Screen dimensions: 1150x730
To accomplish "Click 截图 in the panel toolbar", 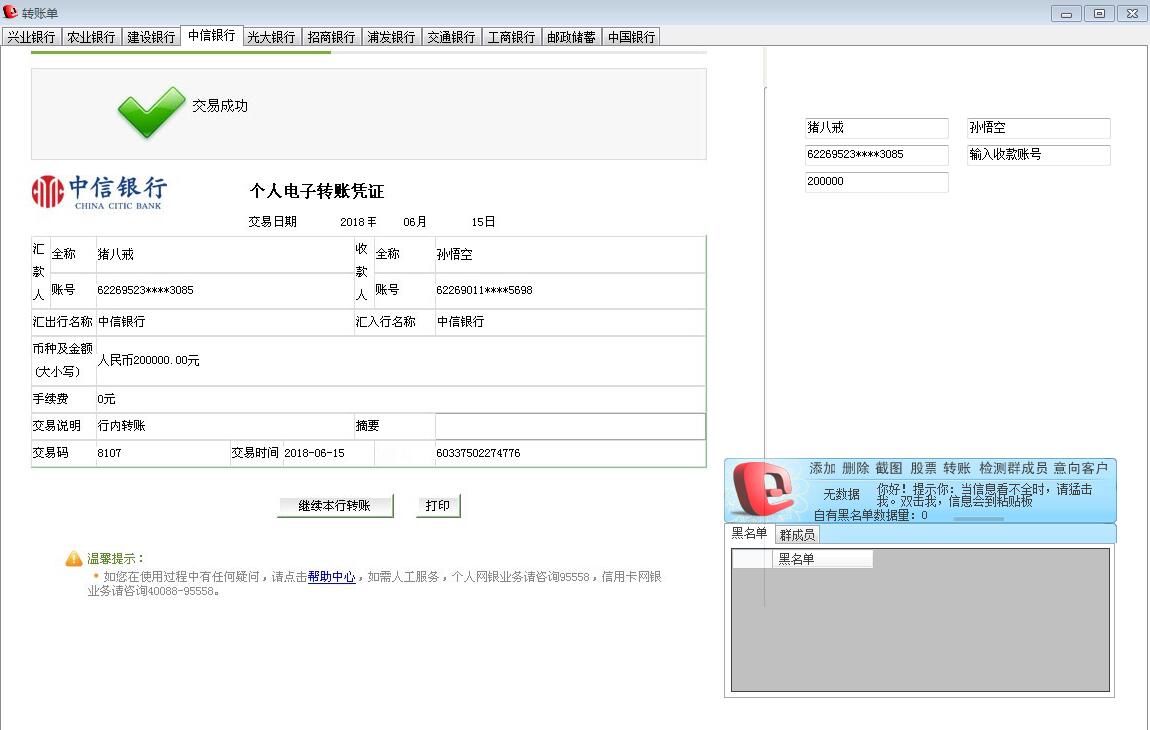I will [889, 468].
